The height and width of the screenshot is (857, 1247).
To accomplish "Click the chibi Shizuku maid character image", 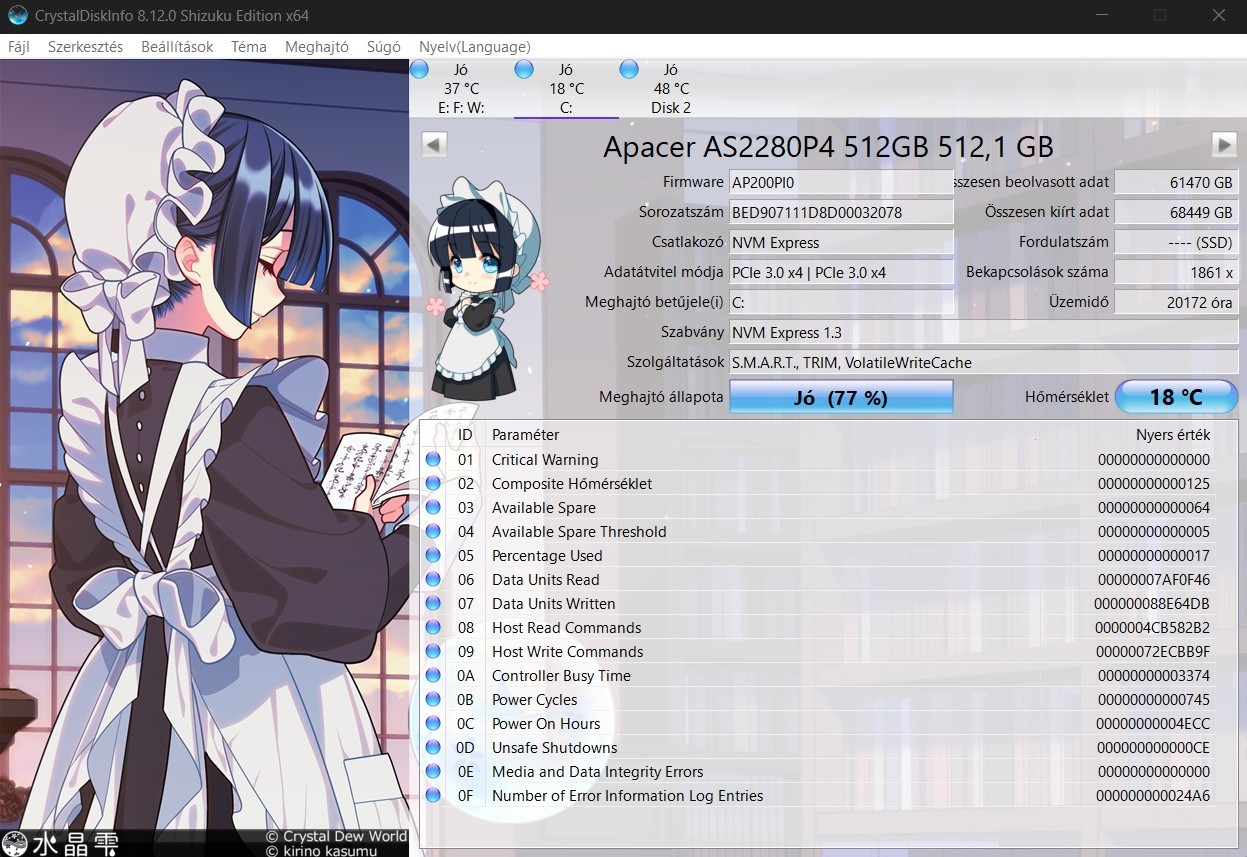I will tap(486, 288).
